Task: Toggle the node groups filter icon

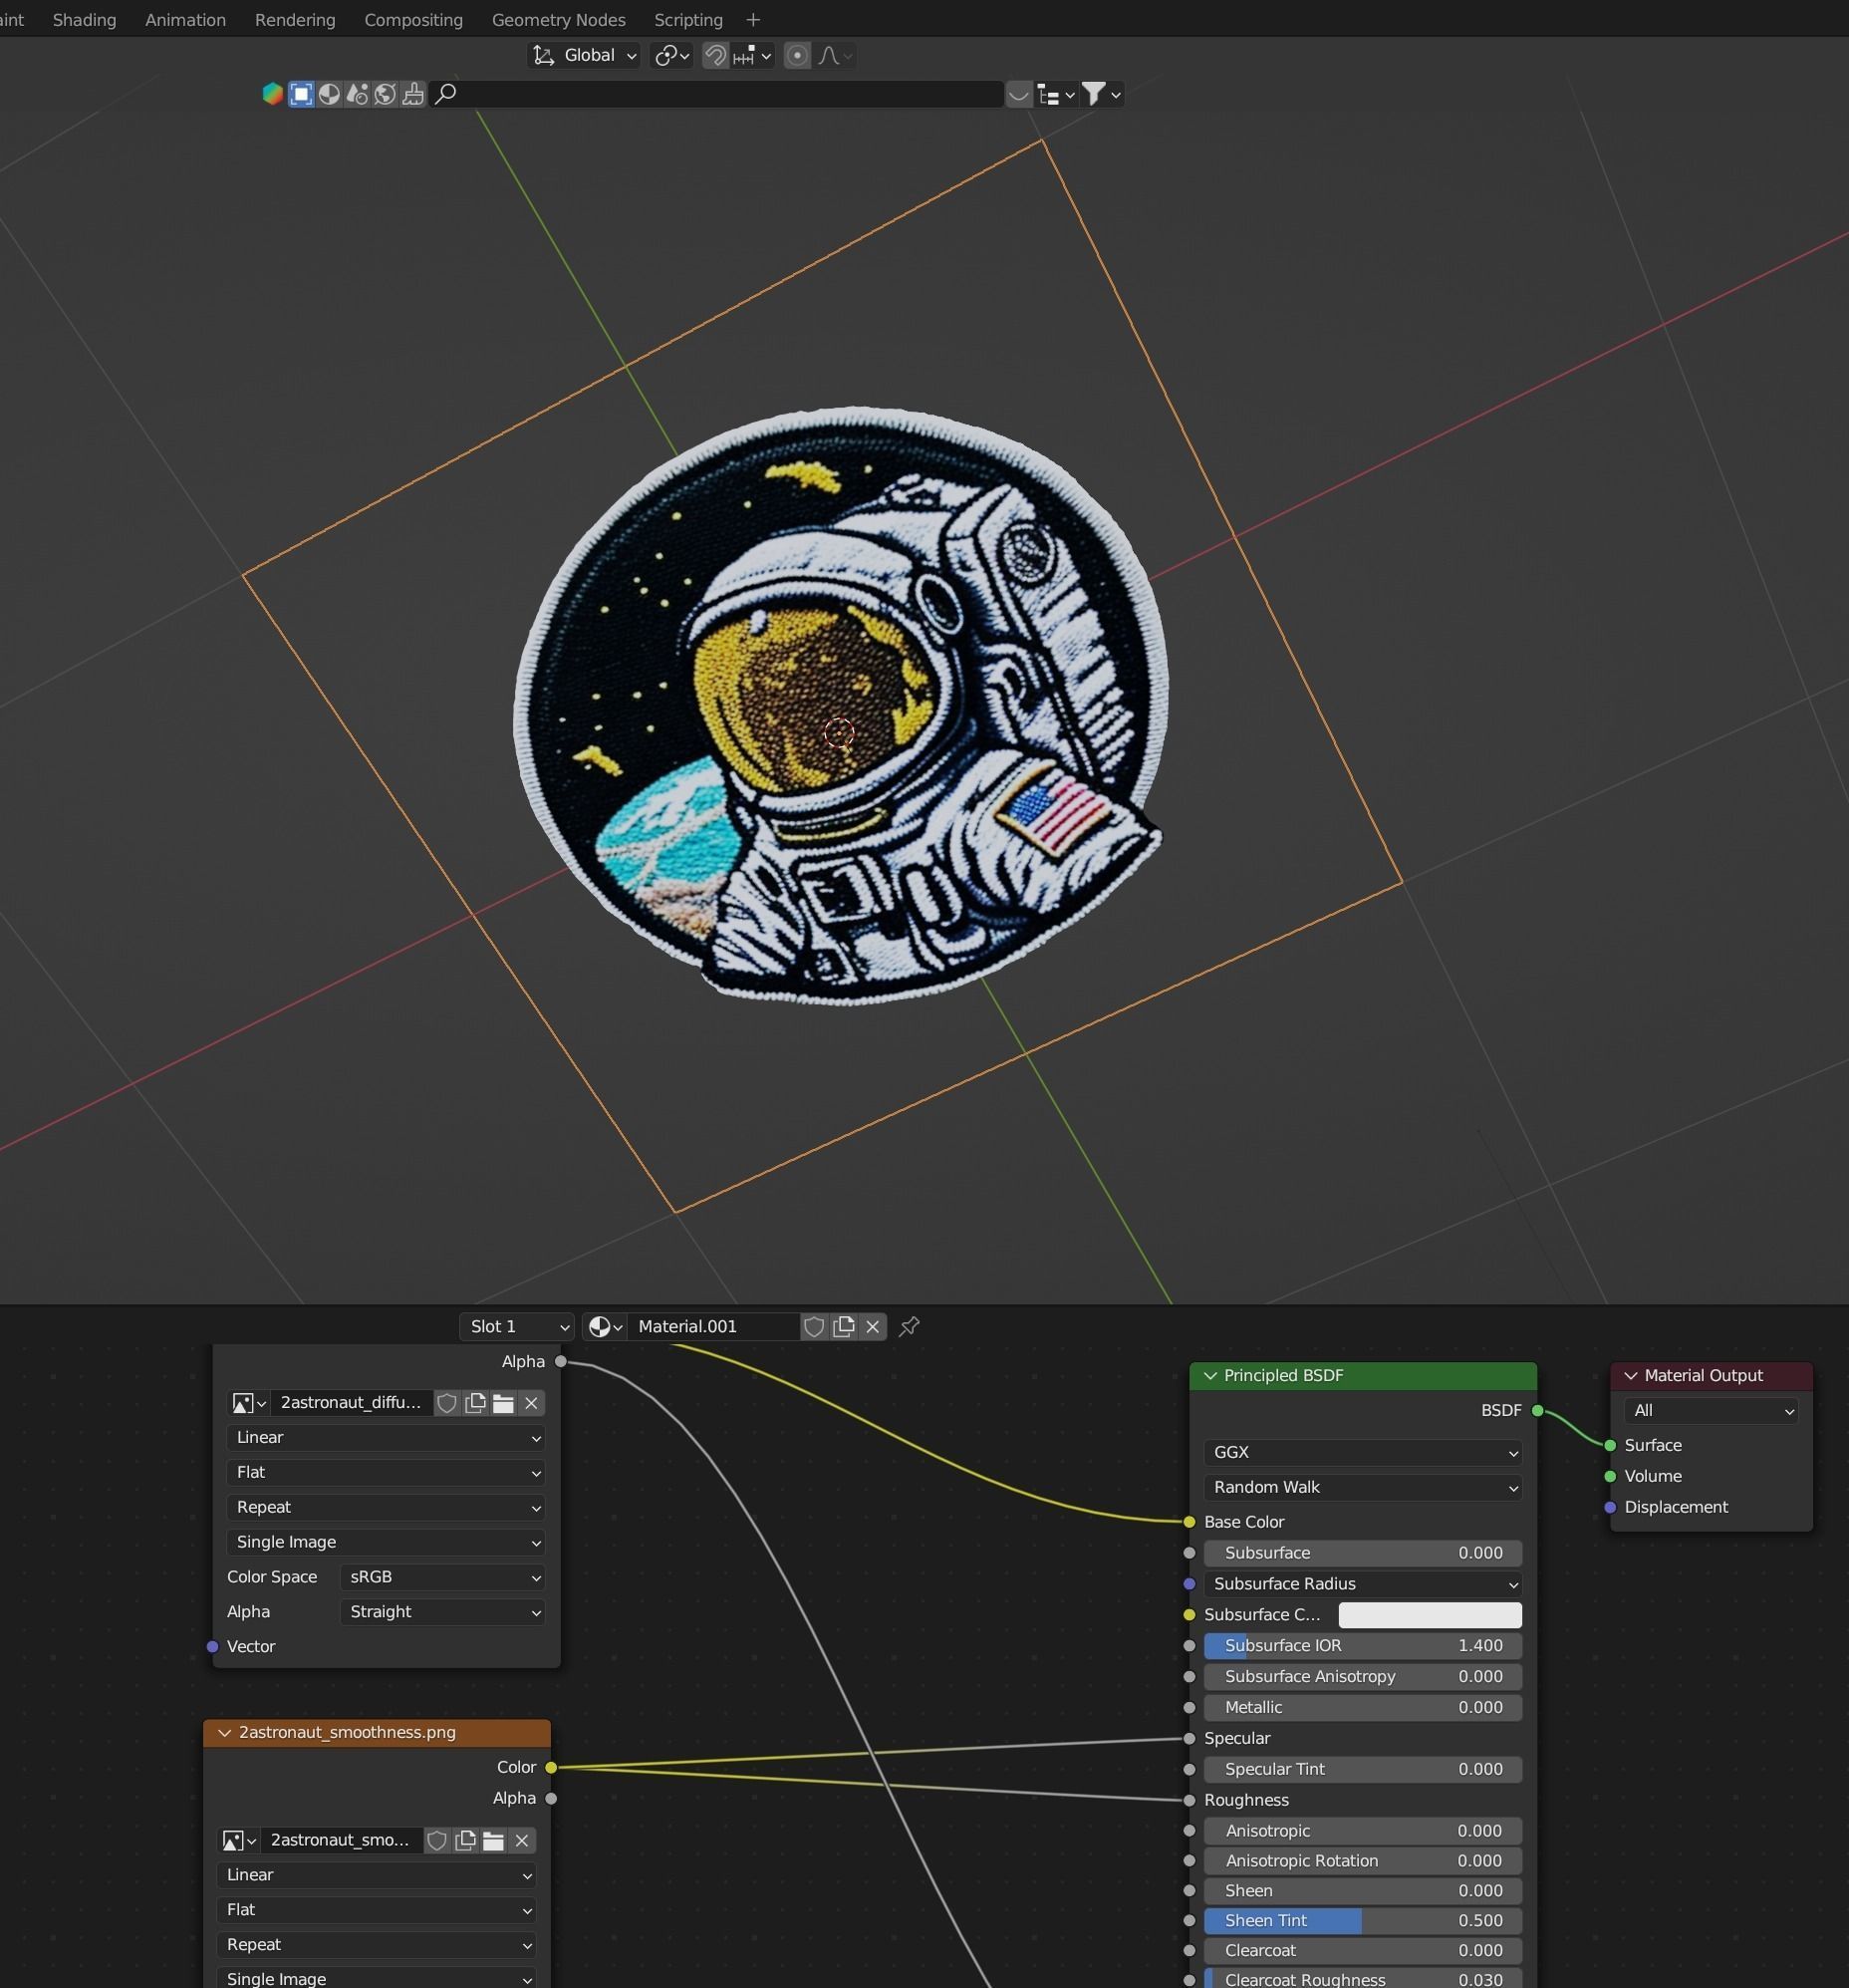Action: [357, 94]
